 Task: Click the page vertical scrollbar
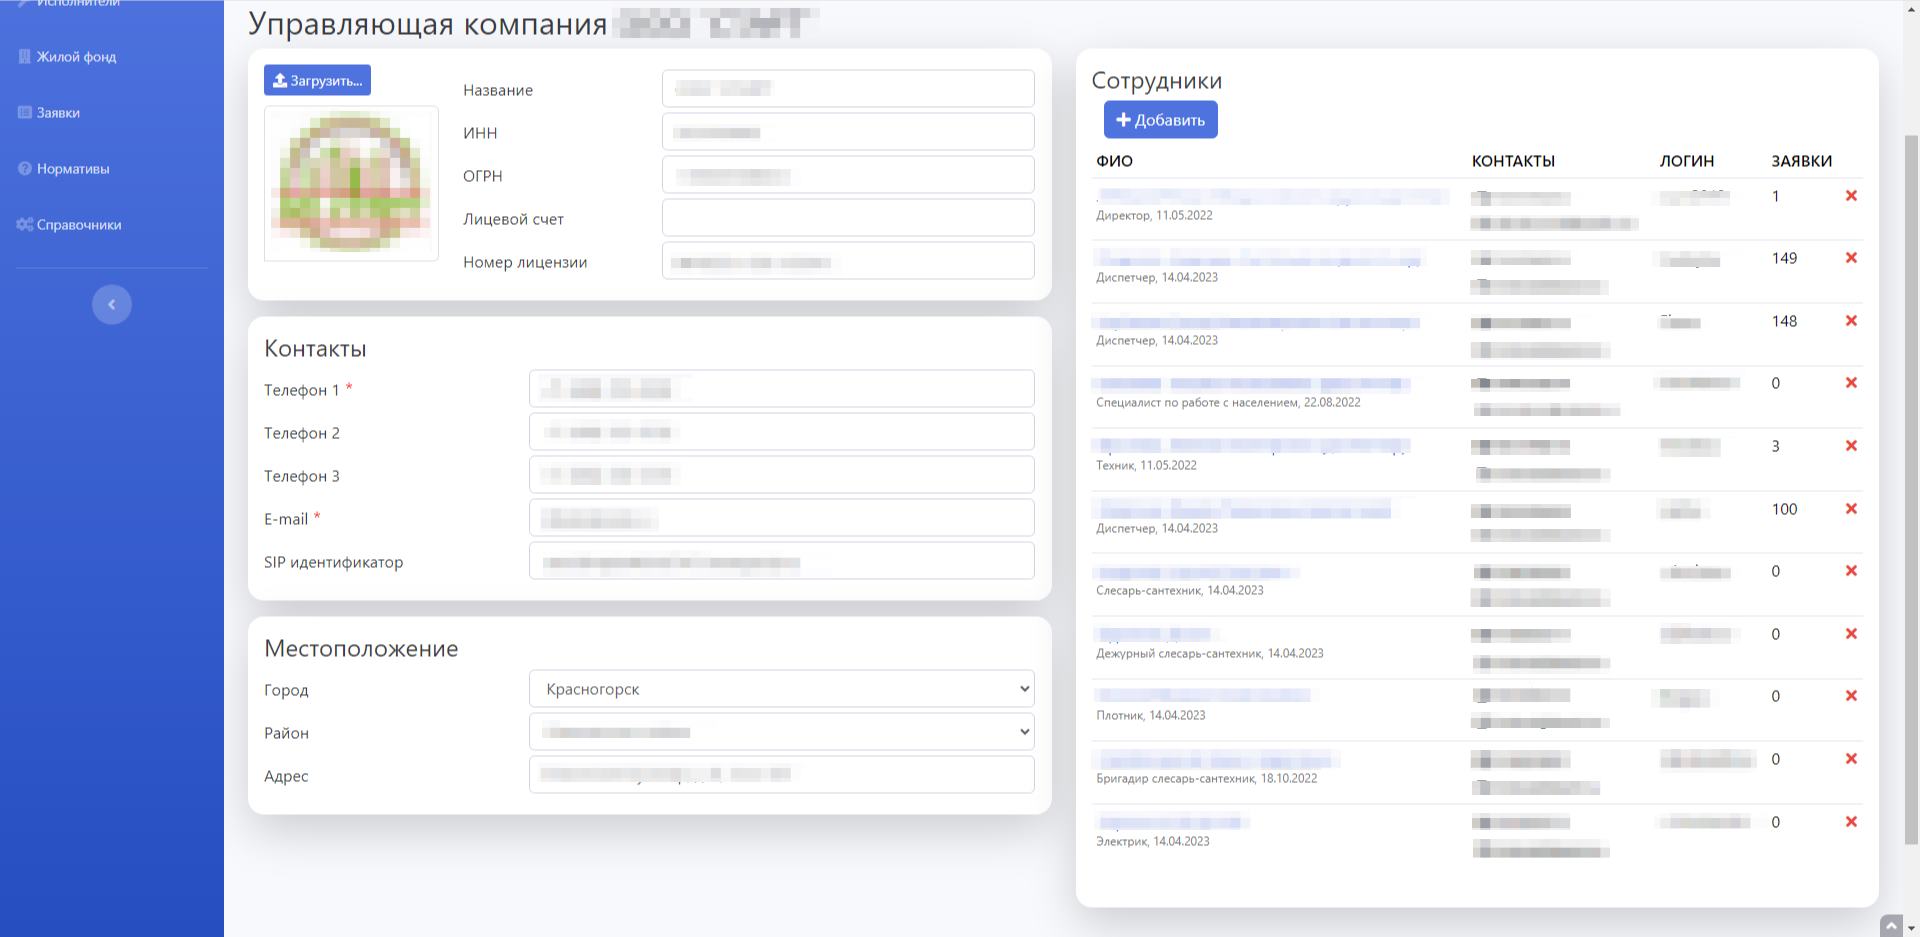(1911, 480)
